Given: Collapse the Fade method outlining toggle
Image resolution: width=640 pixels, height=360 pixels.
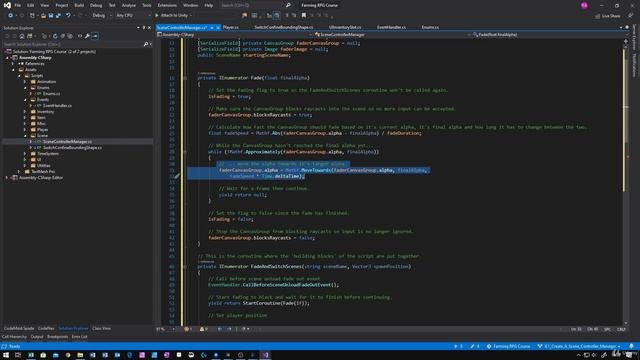Looking at the screenshot, I should 185,78.
